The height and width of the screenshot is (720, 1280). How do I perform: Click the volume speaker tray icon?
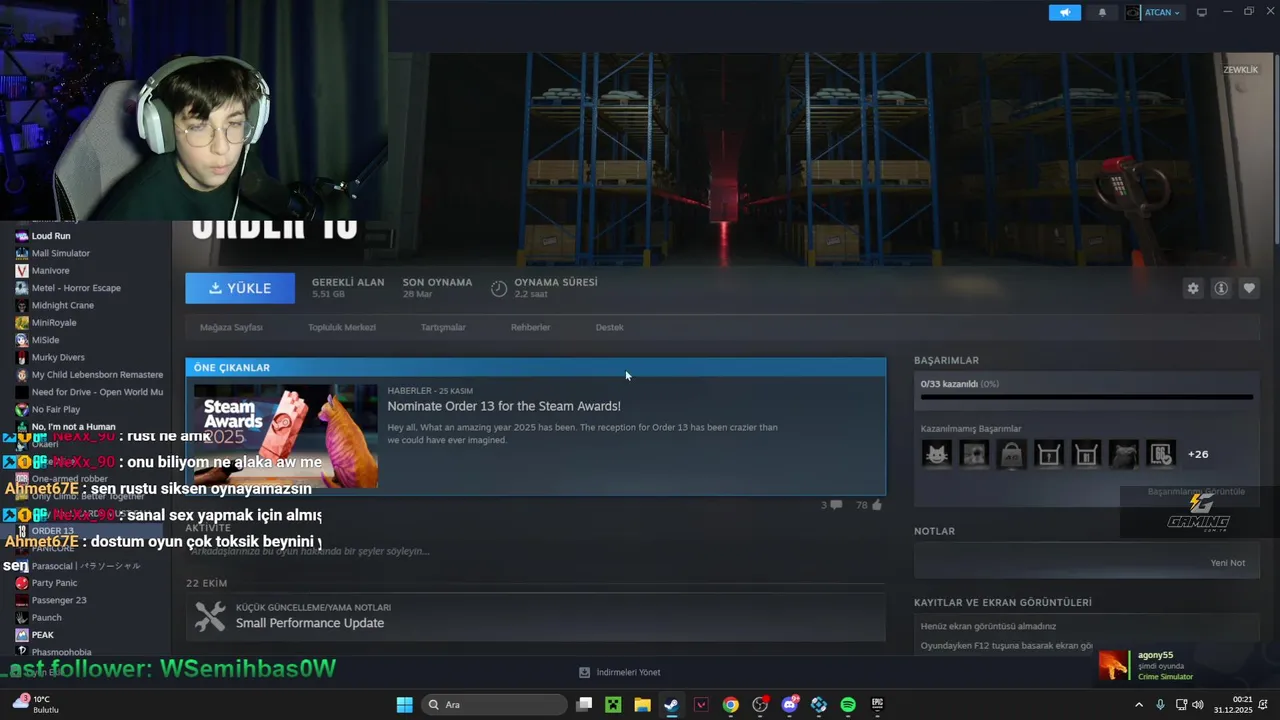point(1198,705)
